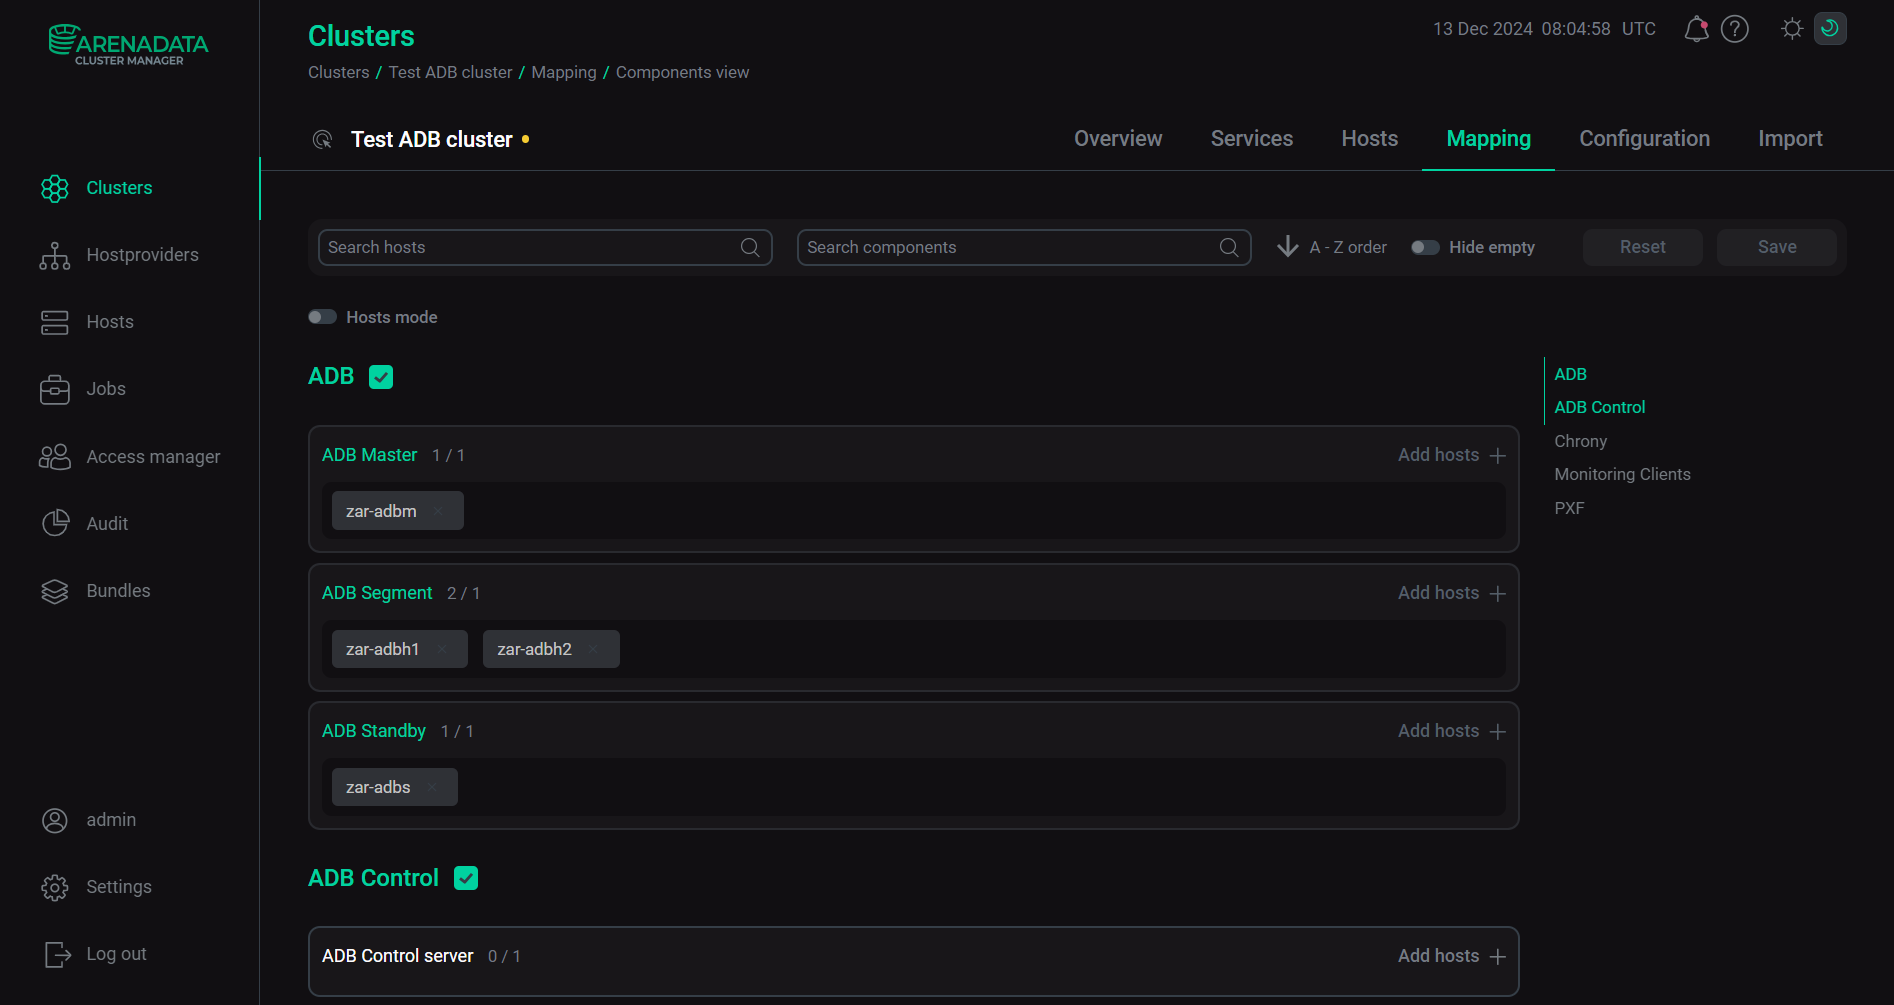1894x1005 pixels.
Task: Click the Jobs briefcase icon
Action: [55, 390]
